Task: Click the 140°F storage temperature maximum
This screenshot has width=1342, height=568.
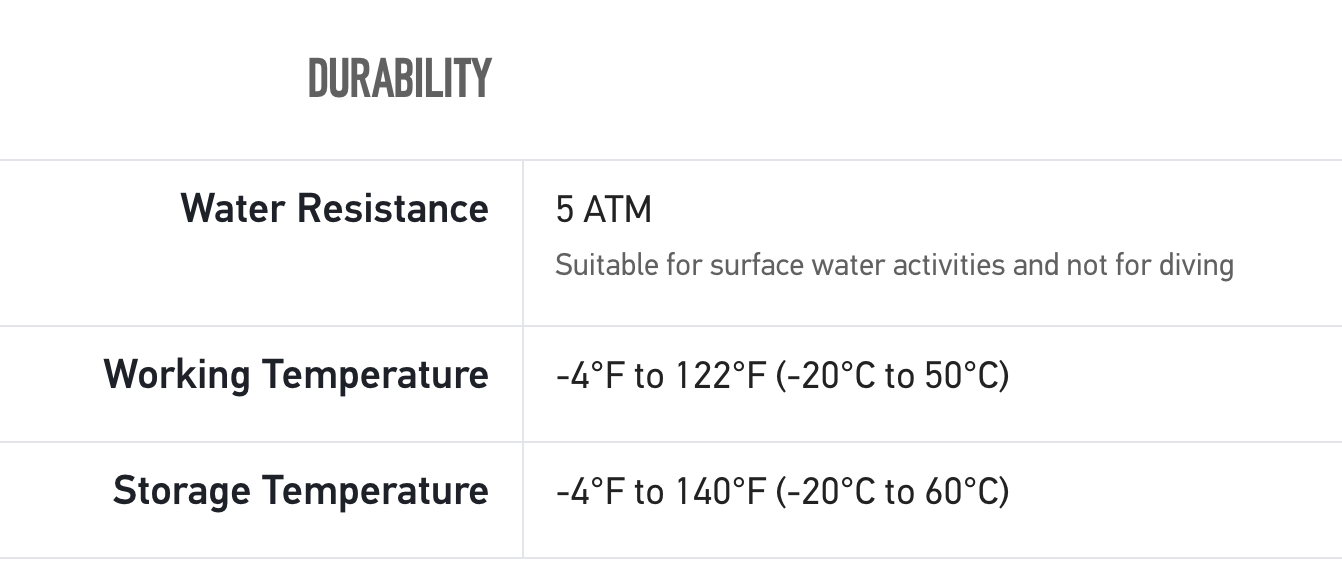Action: (720, 492)
